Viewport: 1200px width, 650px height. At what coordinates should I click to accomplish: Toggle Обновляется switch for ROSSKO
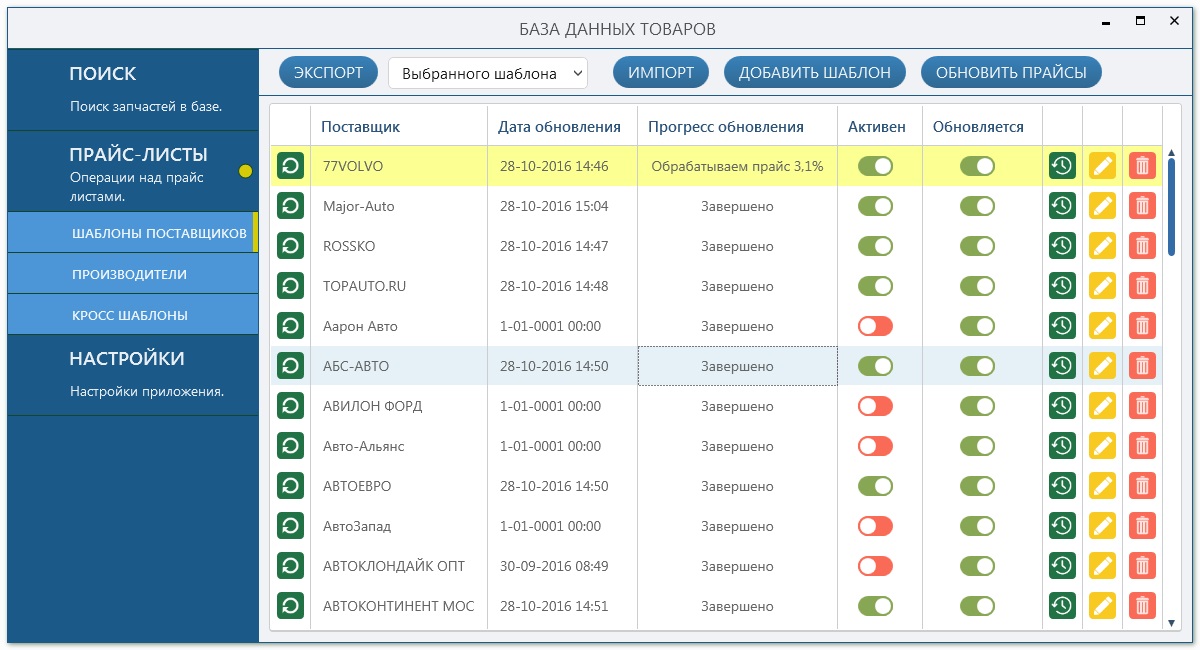[x=977, y=246]
